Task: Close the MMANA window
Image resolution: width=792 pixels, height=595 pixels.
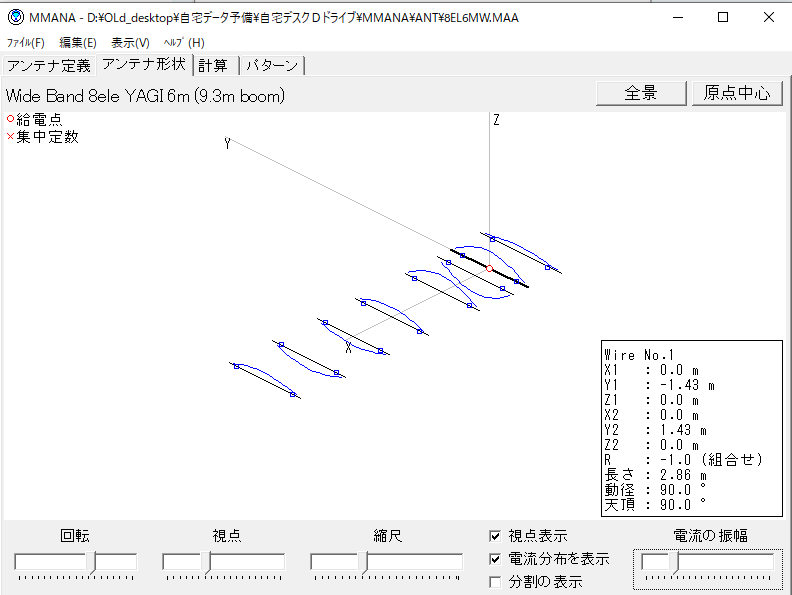Action: [767, 17]
